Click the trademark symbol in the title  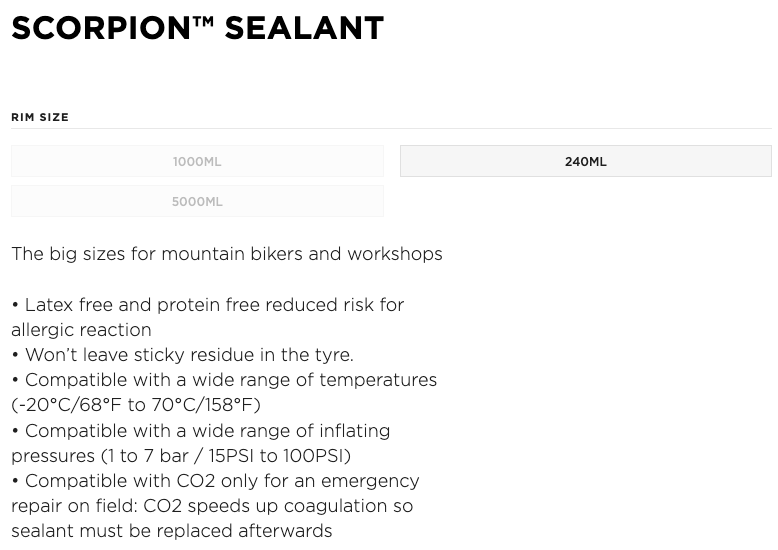click(203, 22)
